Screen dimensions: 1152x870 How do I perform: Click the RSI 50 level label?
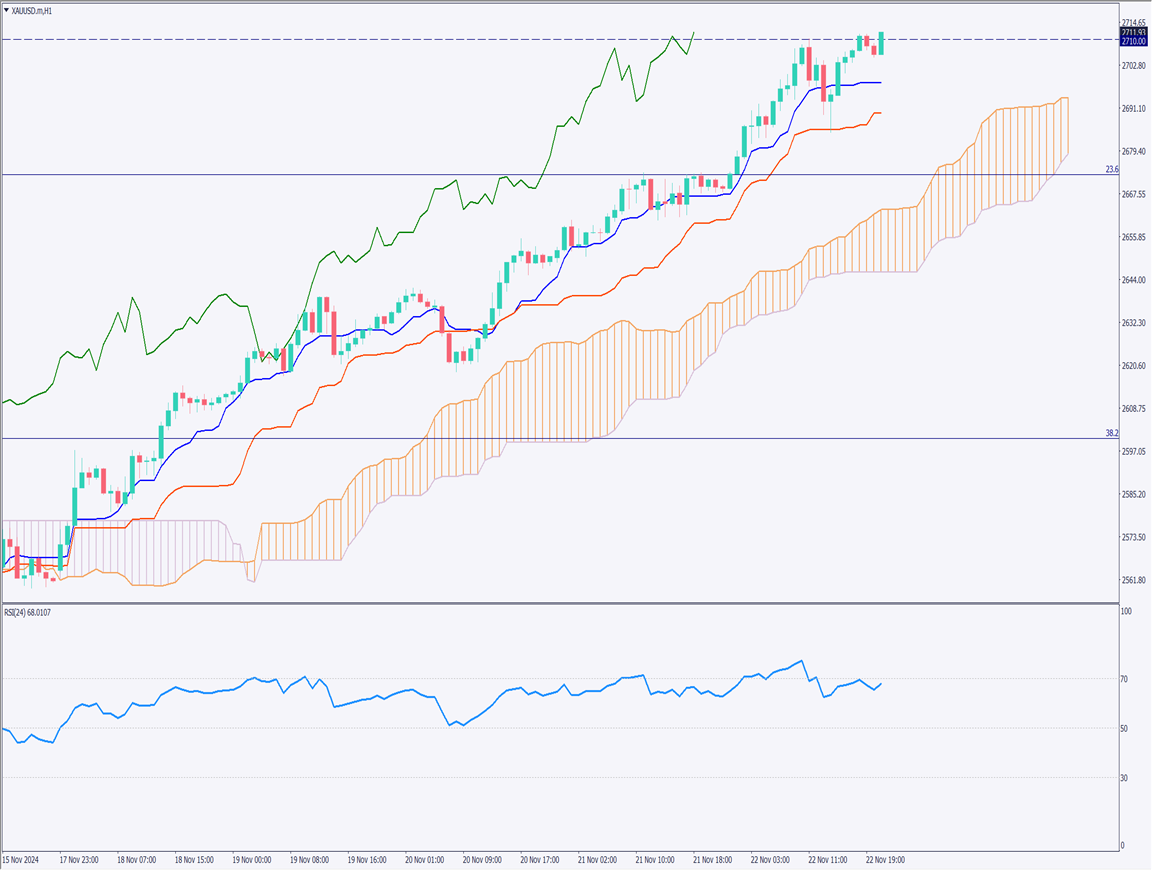pyautogui.click(x=1124, y=728)
